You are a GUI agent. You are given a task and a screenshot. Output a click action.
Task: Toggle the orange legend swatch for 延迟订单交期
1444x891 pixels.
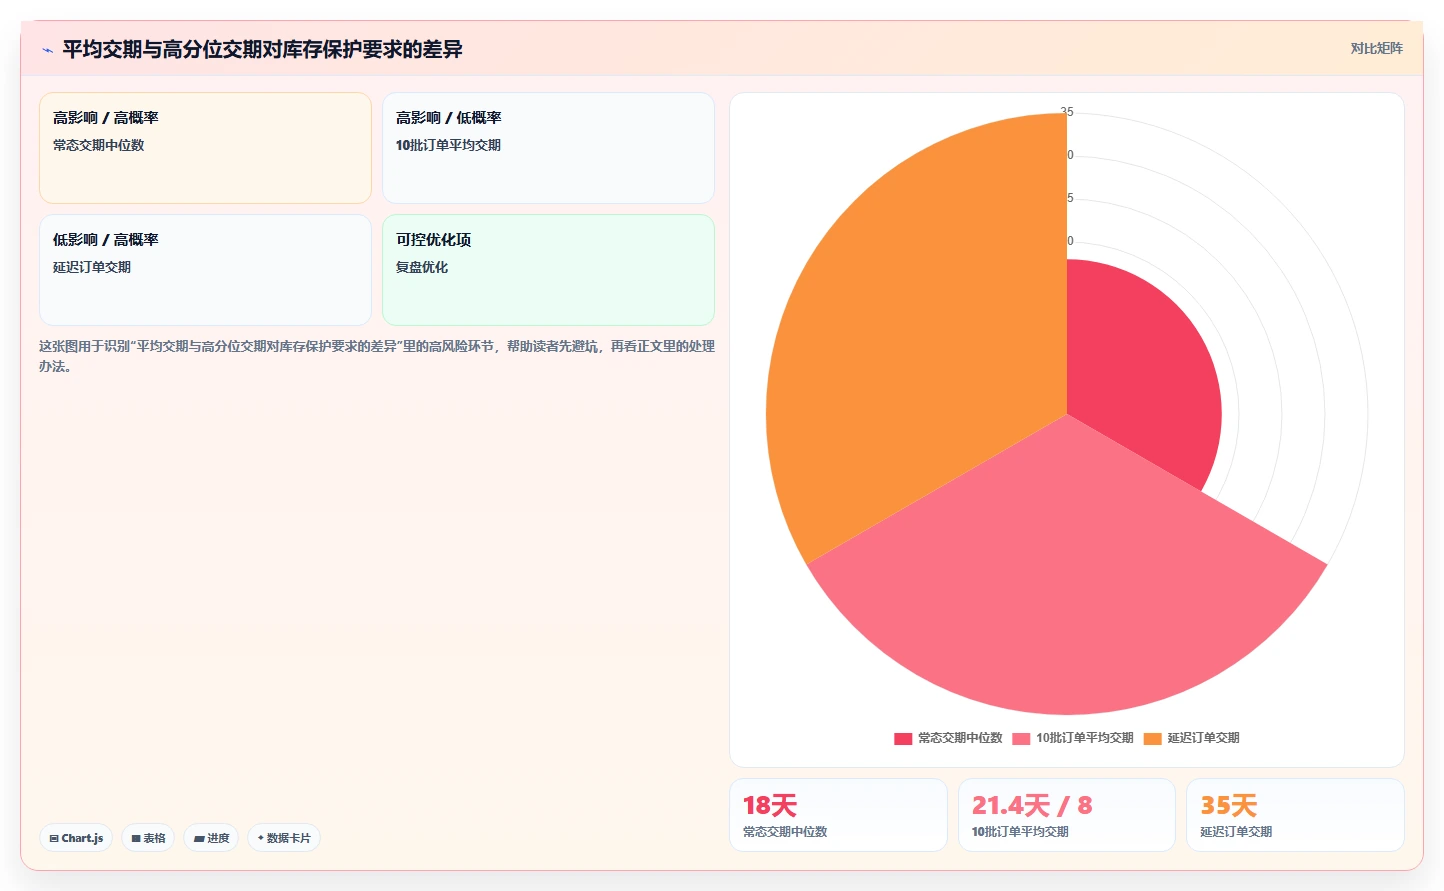1153,739
